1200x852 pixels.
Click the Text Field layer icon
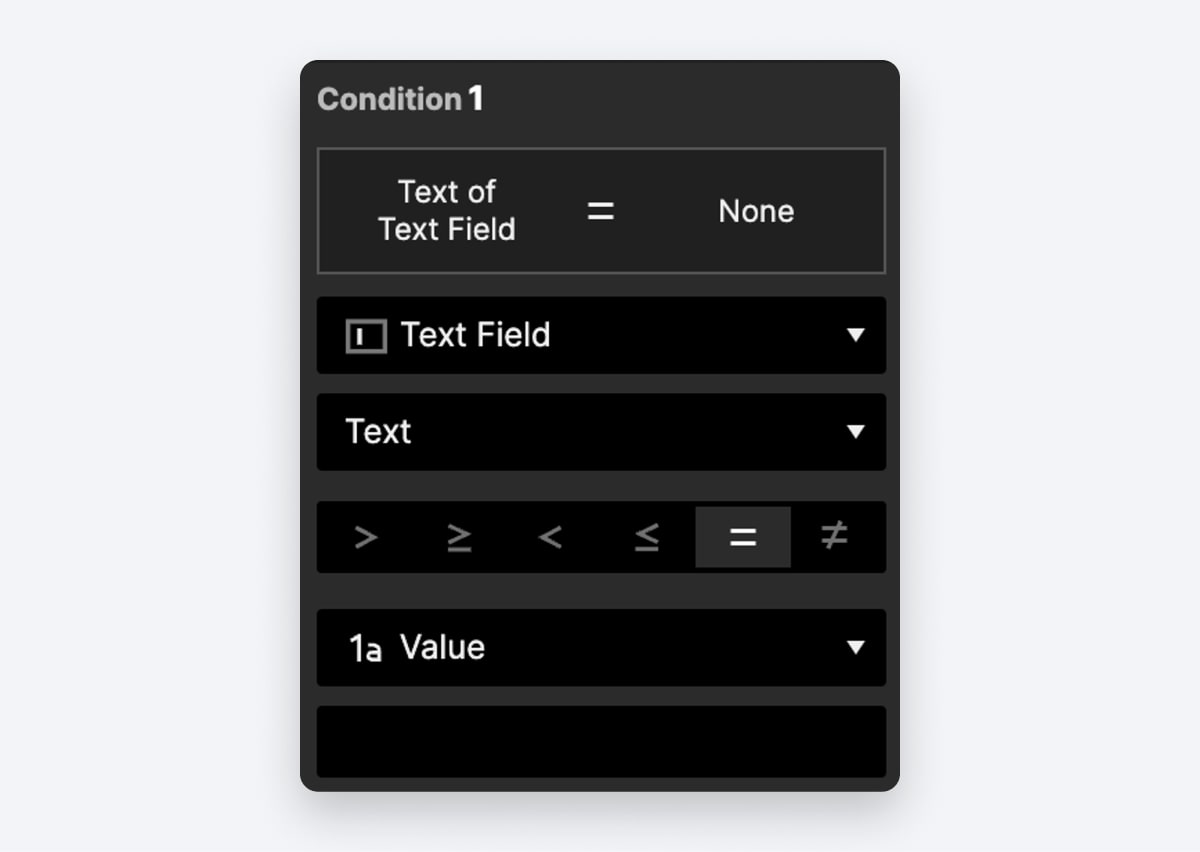366,335
